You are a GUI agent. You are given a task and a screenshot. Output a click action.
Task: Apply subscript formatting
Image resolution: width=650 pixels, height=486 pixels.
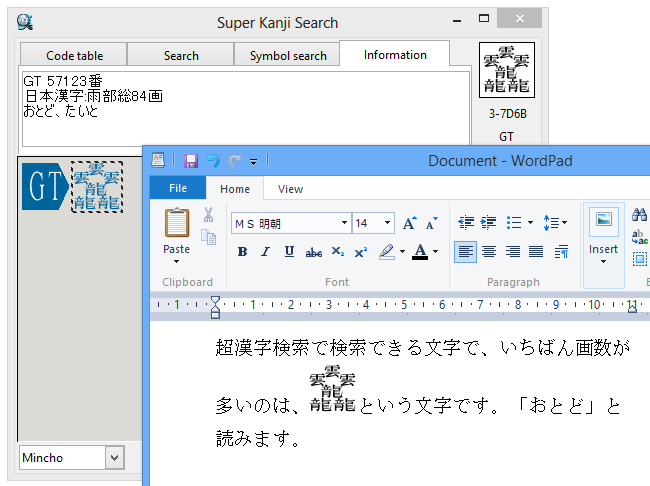[338, 252]
